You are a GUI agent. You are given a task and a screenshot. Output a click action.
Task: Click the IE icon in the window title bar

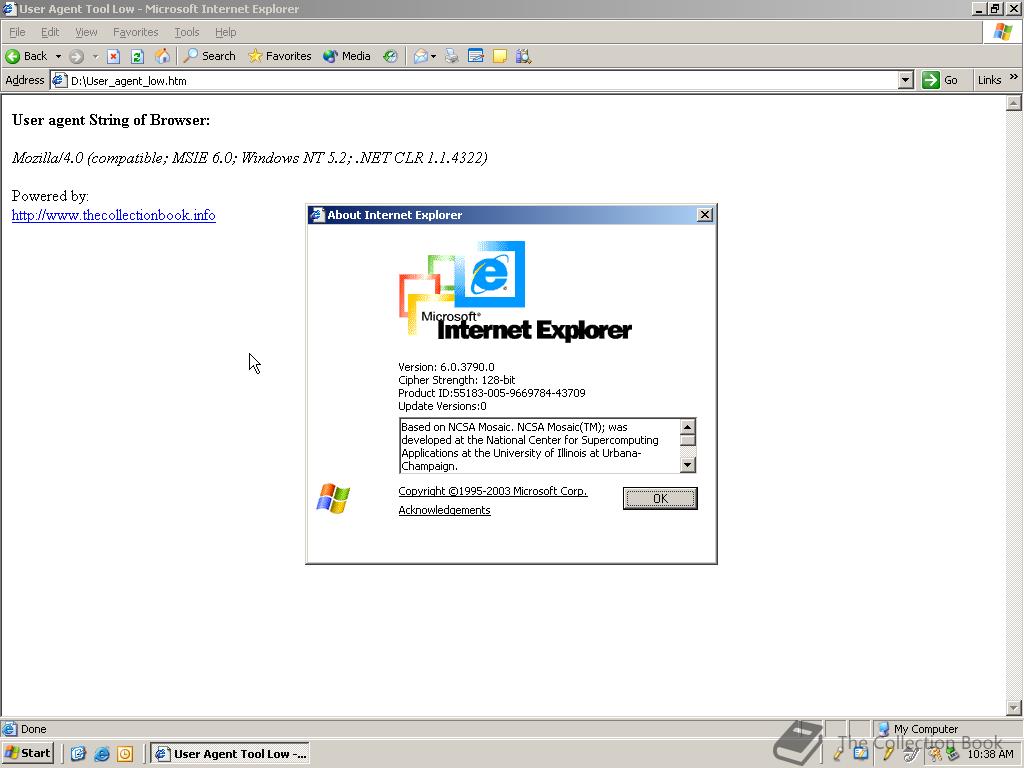(x=9, y=8)
